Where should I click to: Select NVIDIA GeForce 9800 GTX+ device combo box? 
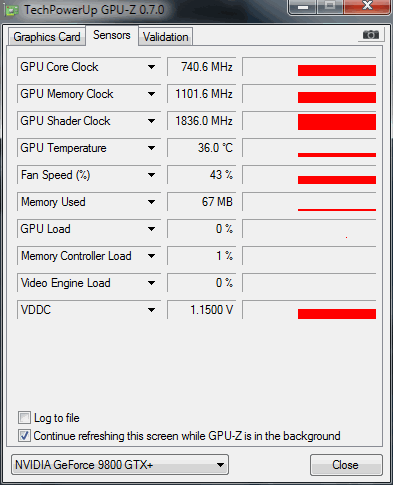coord(120,465)
